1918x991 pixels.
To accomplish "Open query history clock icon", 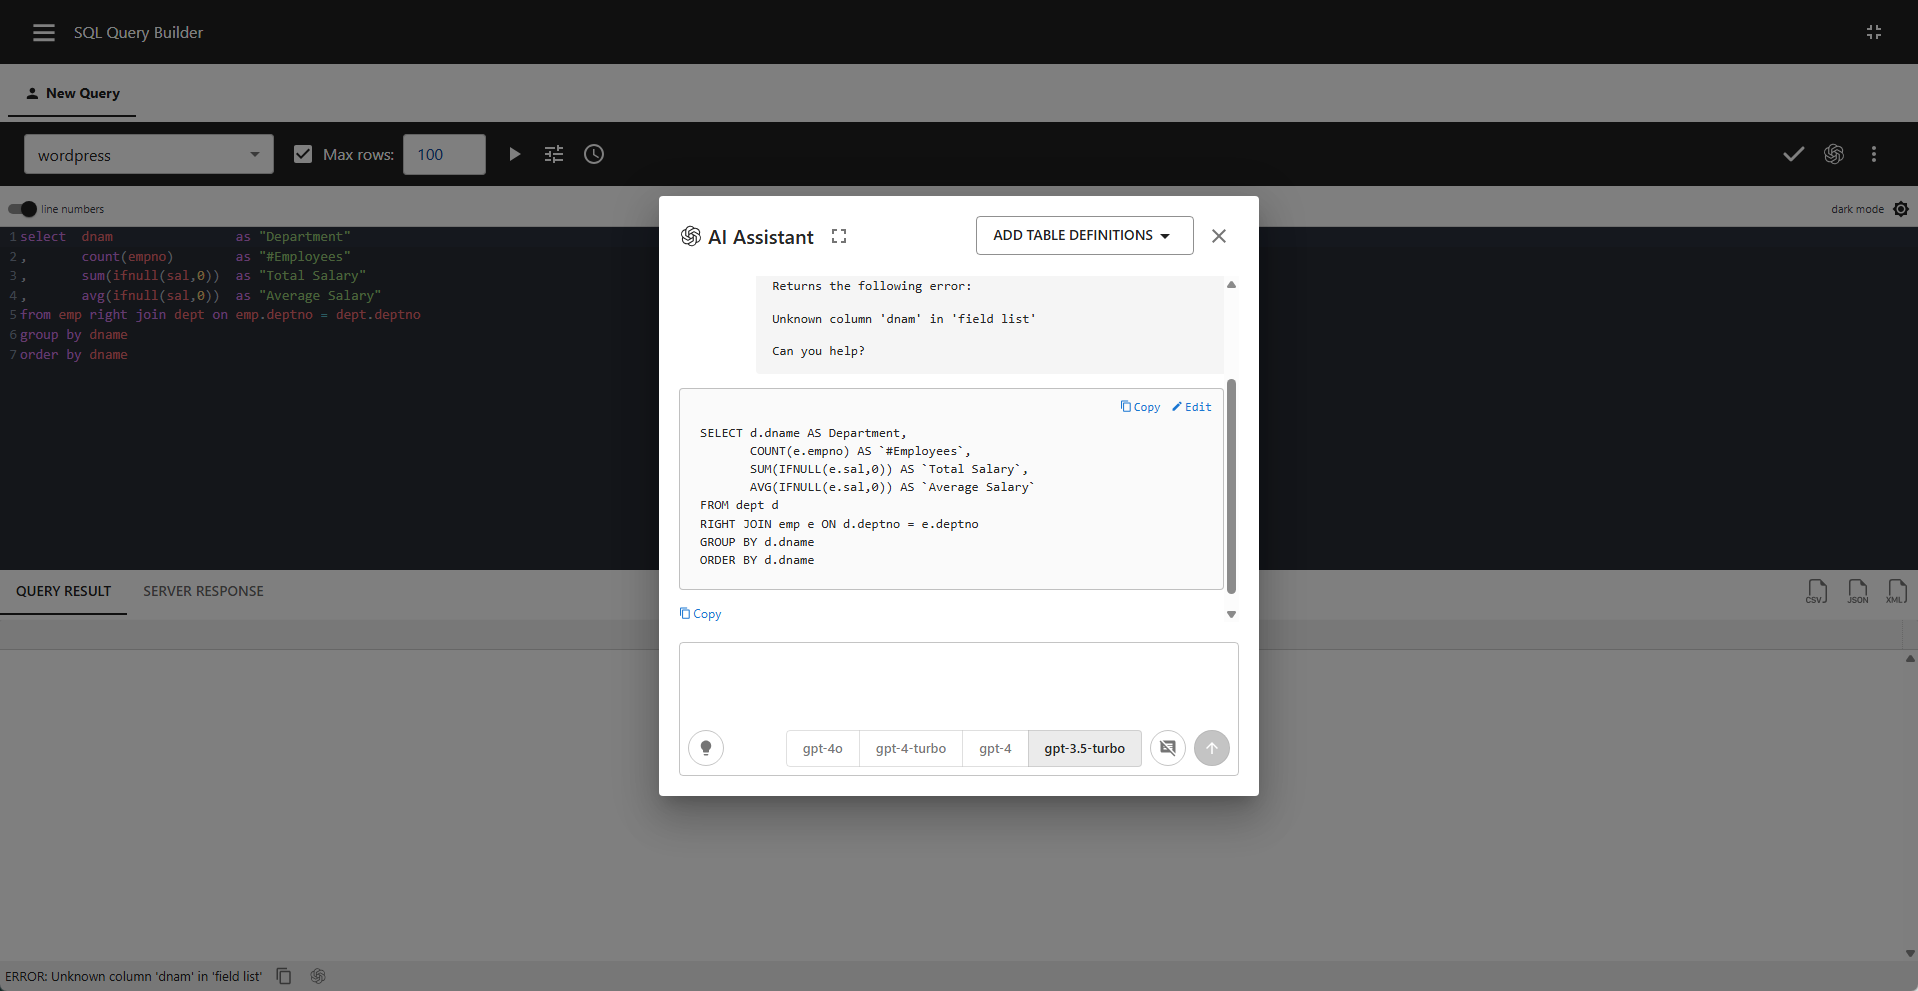I will pyautogui.click(x=594, y=154).
